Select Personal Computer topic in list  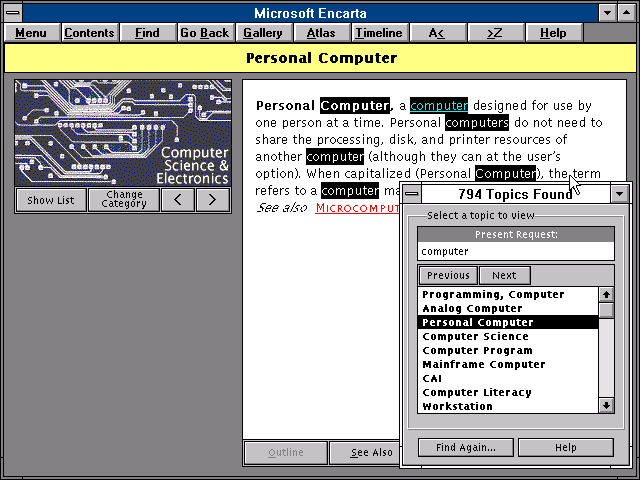tap(508, 322)
